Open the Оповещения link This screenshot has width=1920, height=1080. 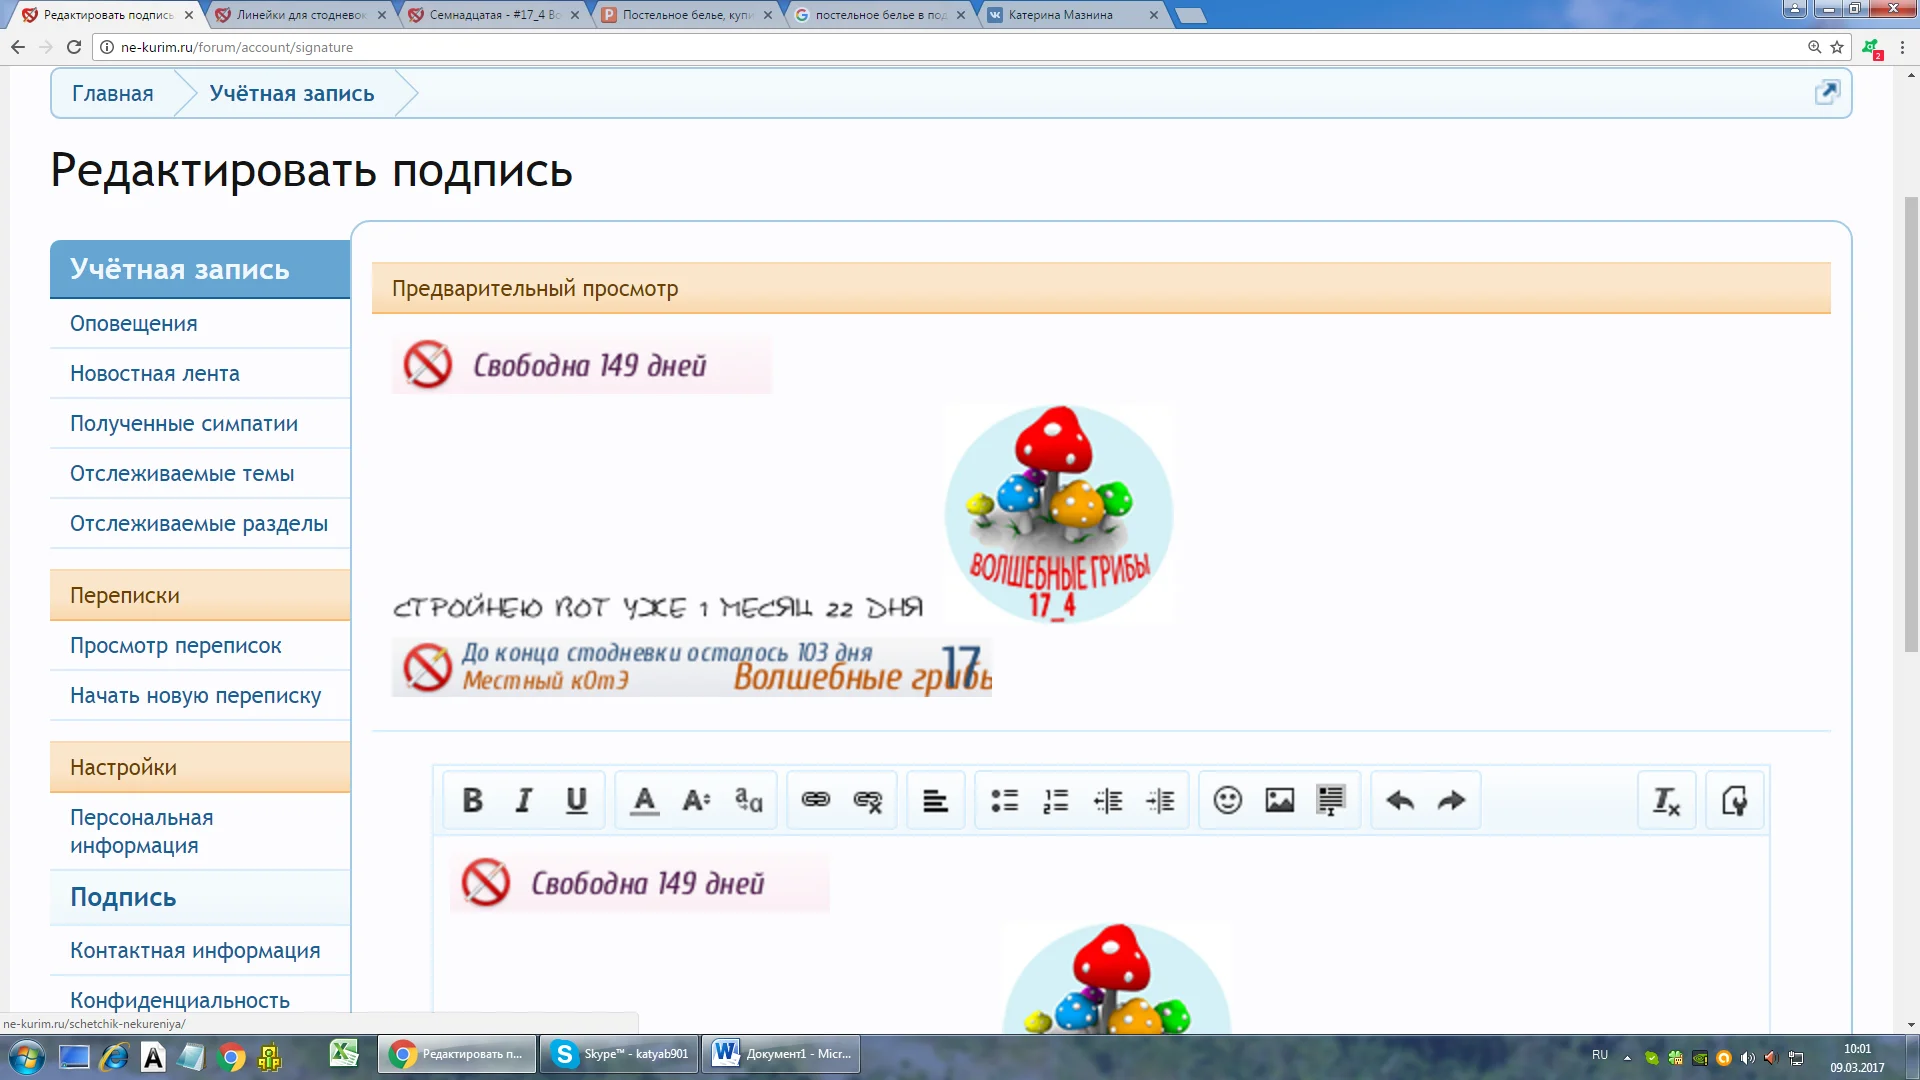coord(133,324)
